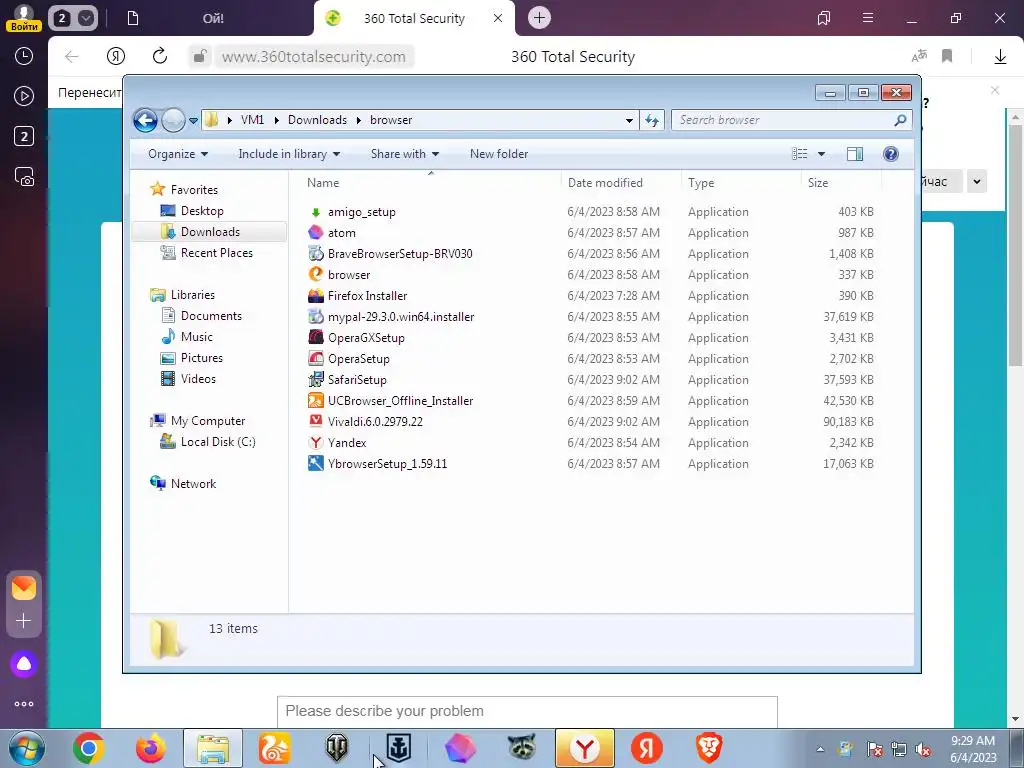Image resolution: width=1024 pixels, height=768 pixels.
Task: Click the New folder button
Action: pos(499,154)
